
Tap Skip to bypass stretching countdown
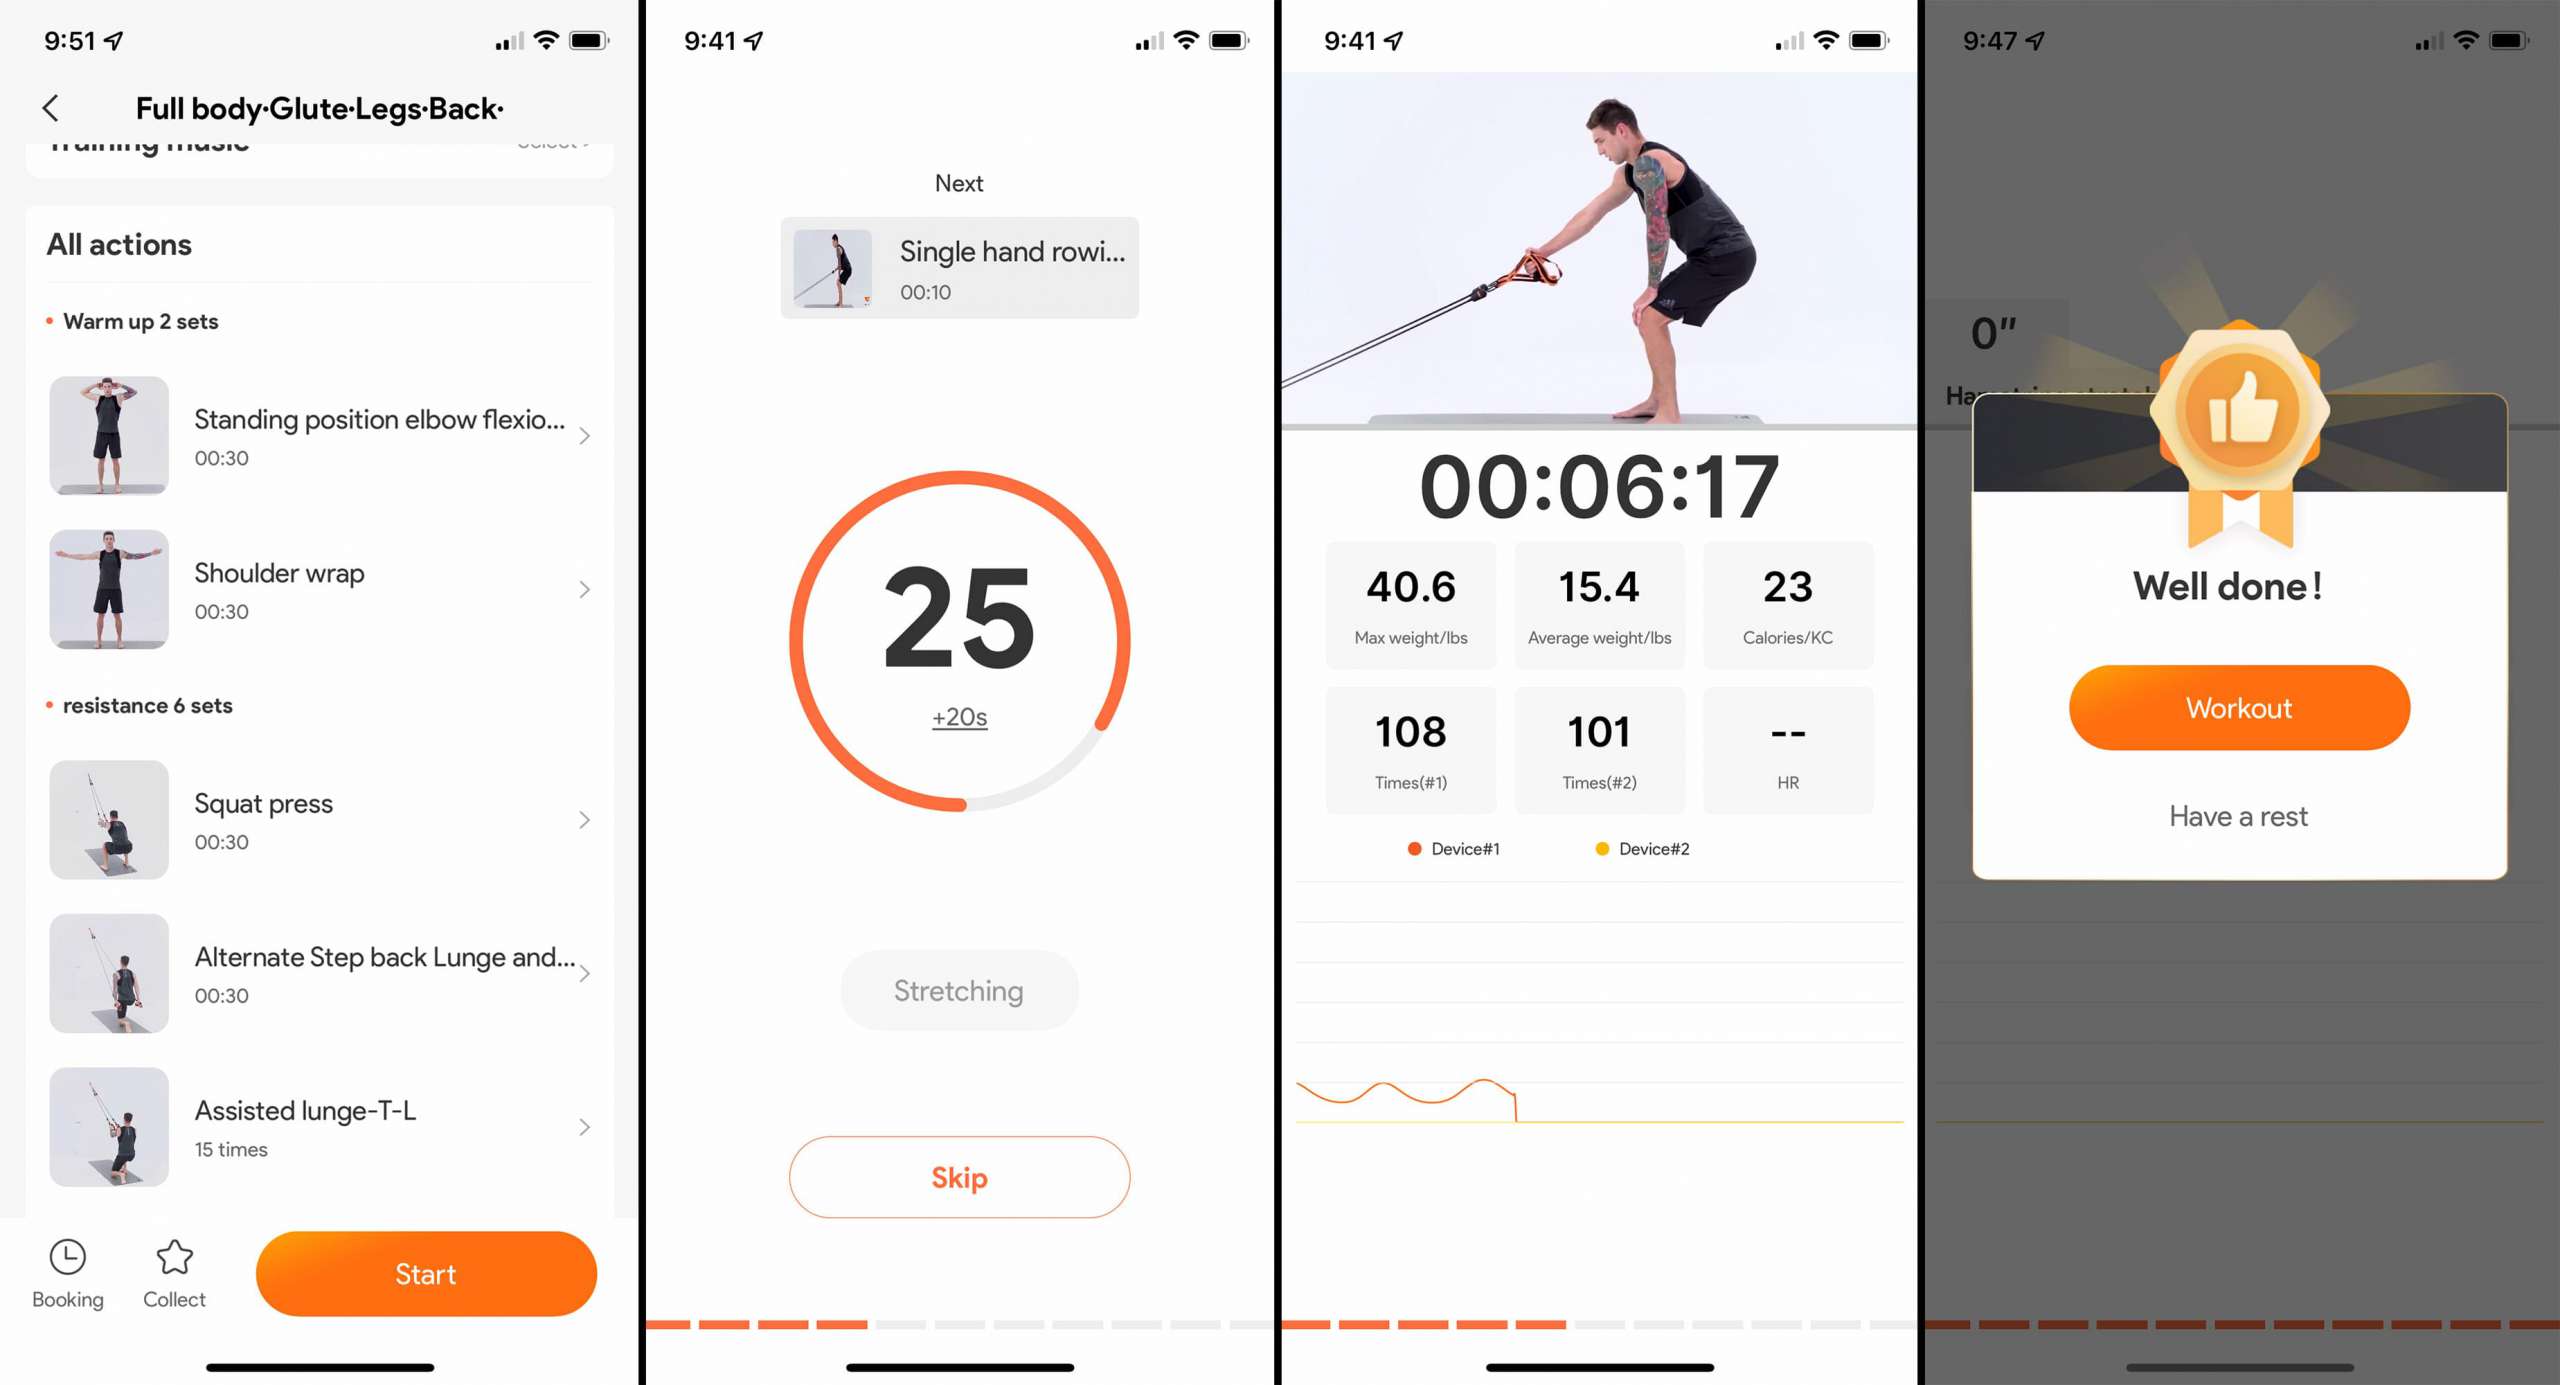coord(959,1177)
